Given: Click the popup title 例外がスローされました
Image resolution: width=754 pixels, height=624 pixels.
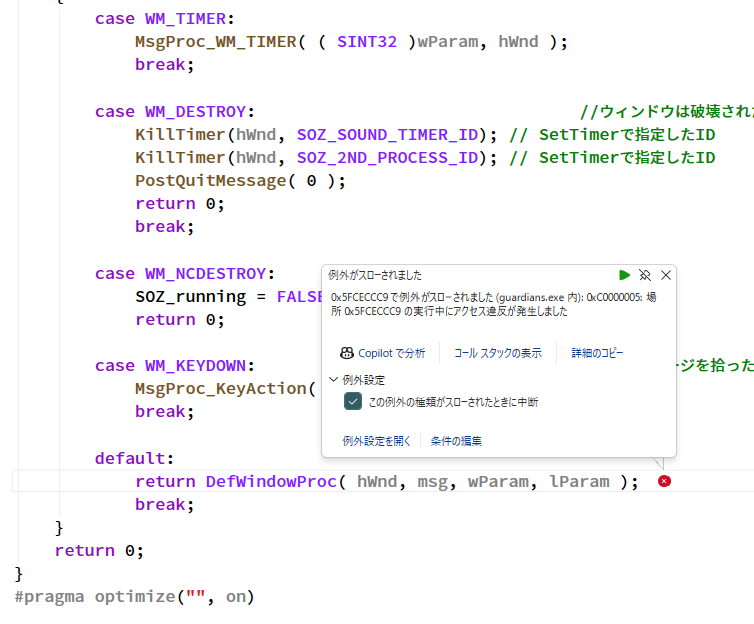Looking at the screenshot, I should pos(375,275).
